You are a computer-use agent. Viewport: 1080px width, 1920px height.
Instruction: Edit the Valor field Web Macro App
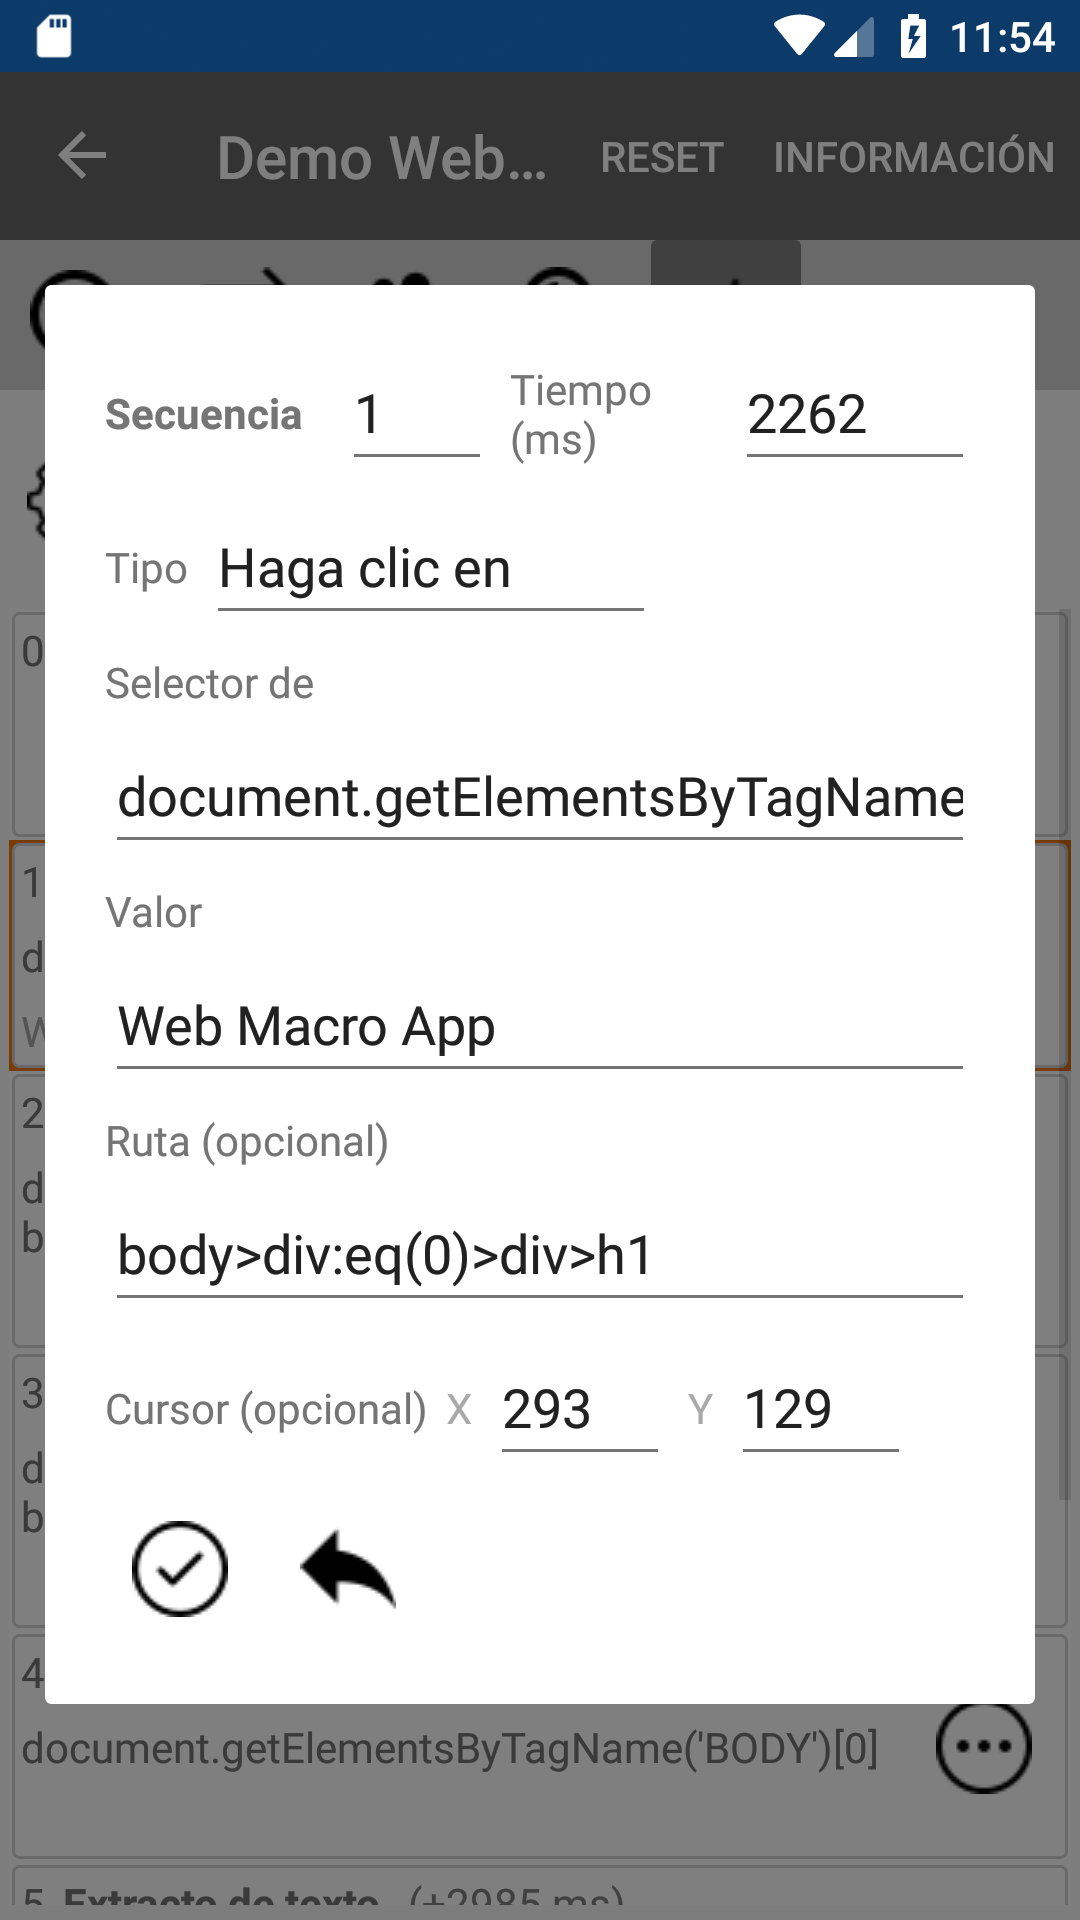coord(540,1028)
